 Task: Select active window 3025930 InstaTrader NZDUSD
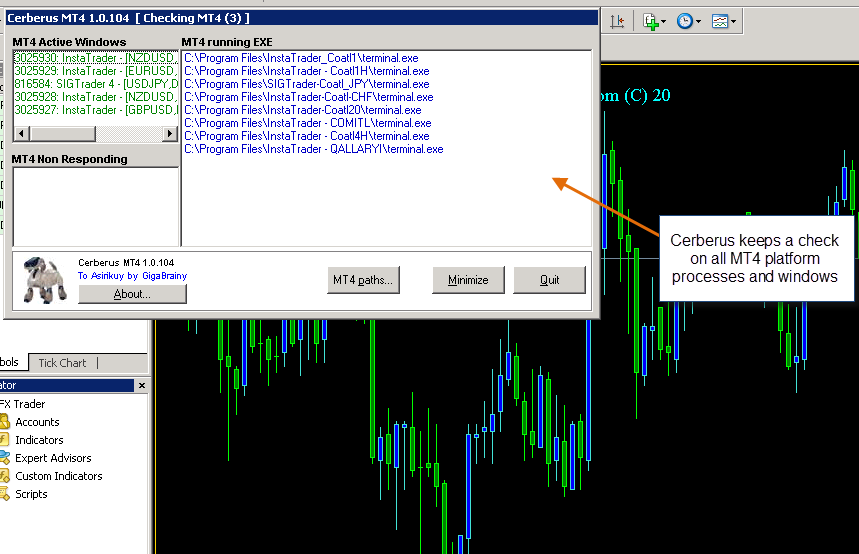[96, 58]
